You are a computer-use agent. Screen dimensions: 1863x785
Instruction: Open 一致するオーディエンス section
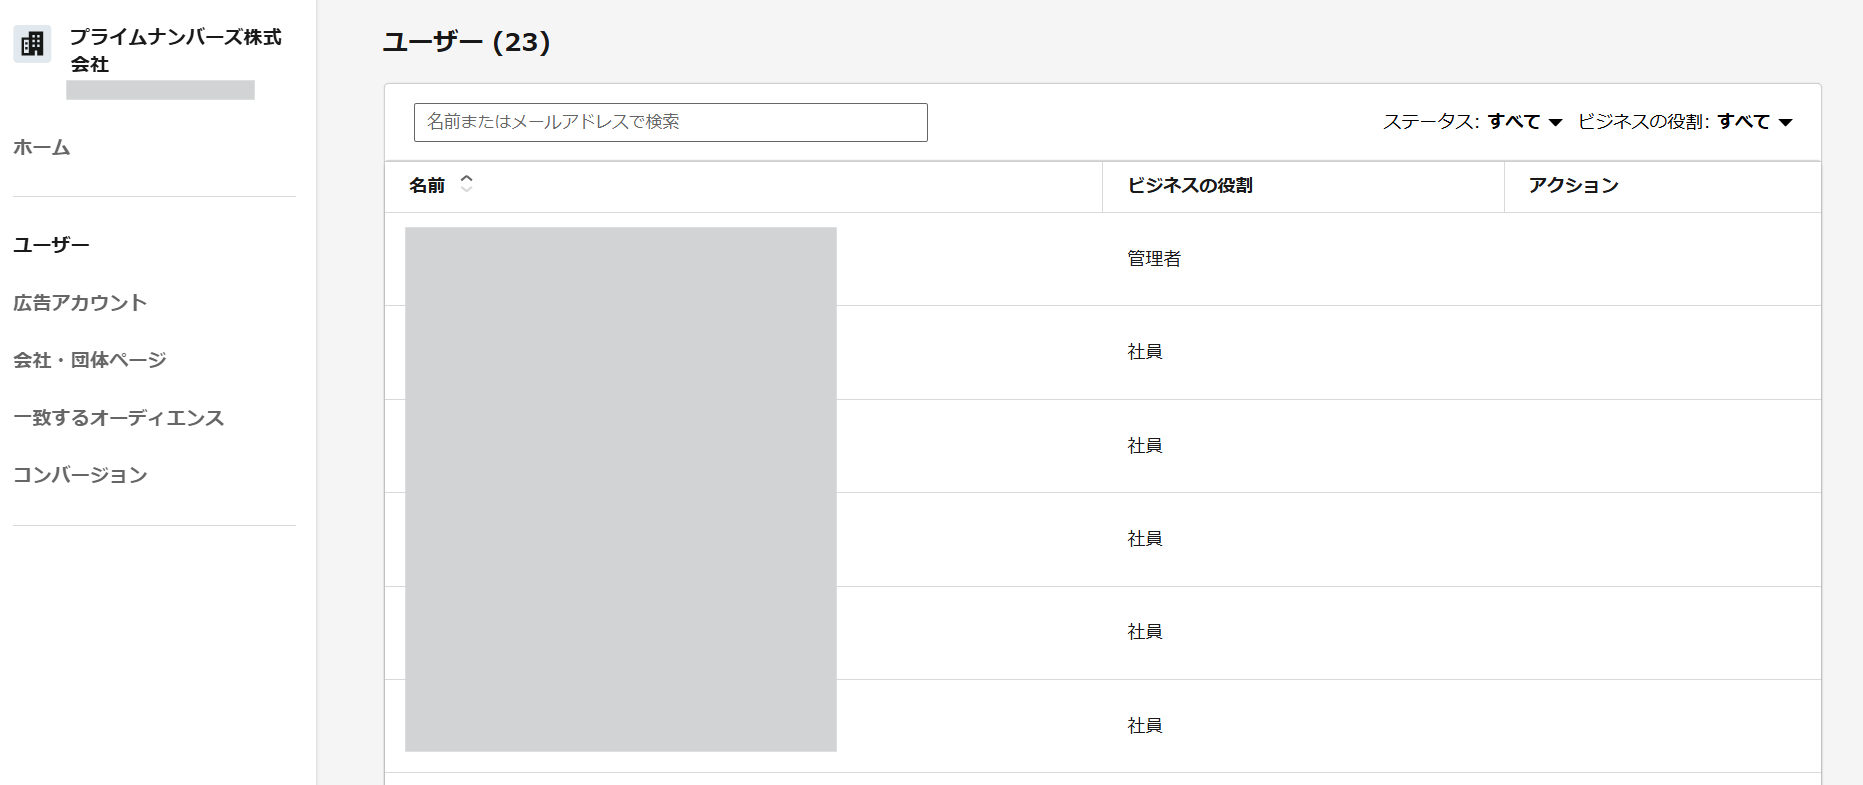click(118, 418)
